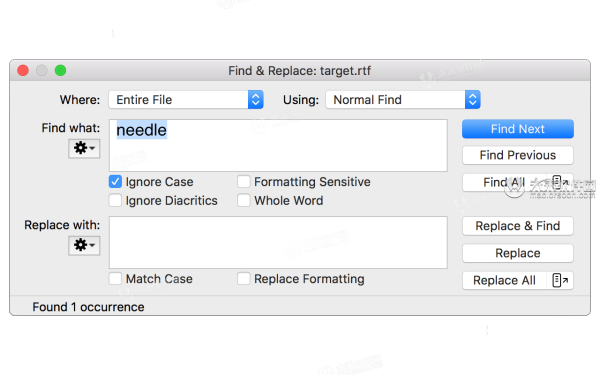The image size is (600, 375).
Task: Click the Find Previous button
Action: click(x=518, y=155)
